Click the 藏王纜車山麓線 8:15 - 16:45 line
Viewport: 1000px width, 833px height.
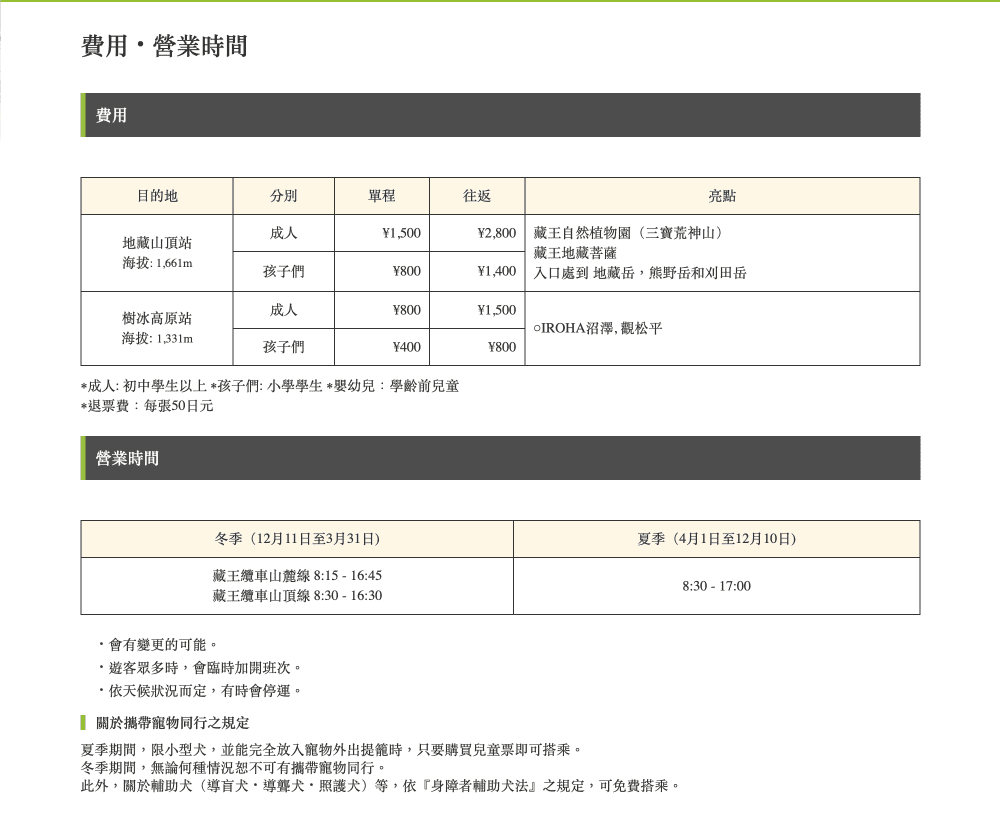pos(297,575)
